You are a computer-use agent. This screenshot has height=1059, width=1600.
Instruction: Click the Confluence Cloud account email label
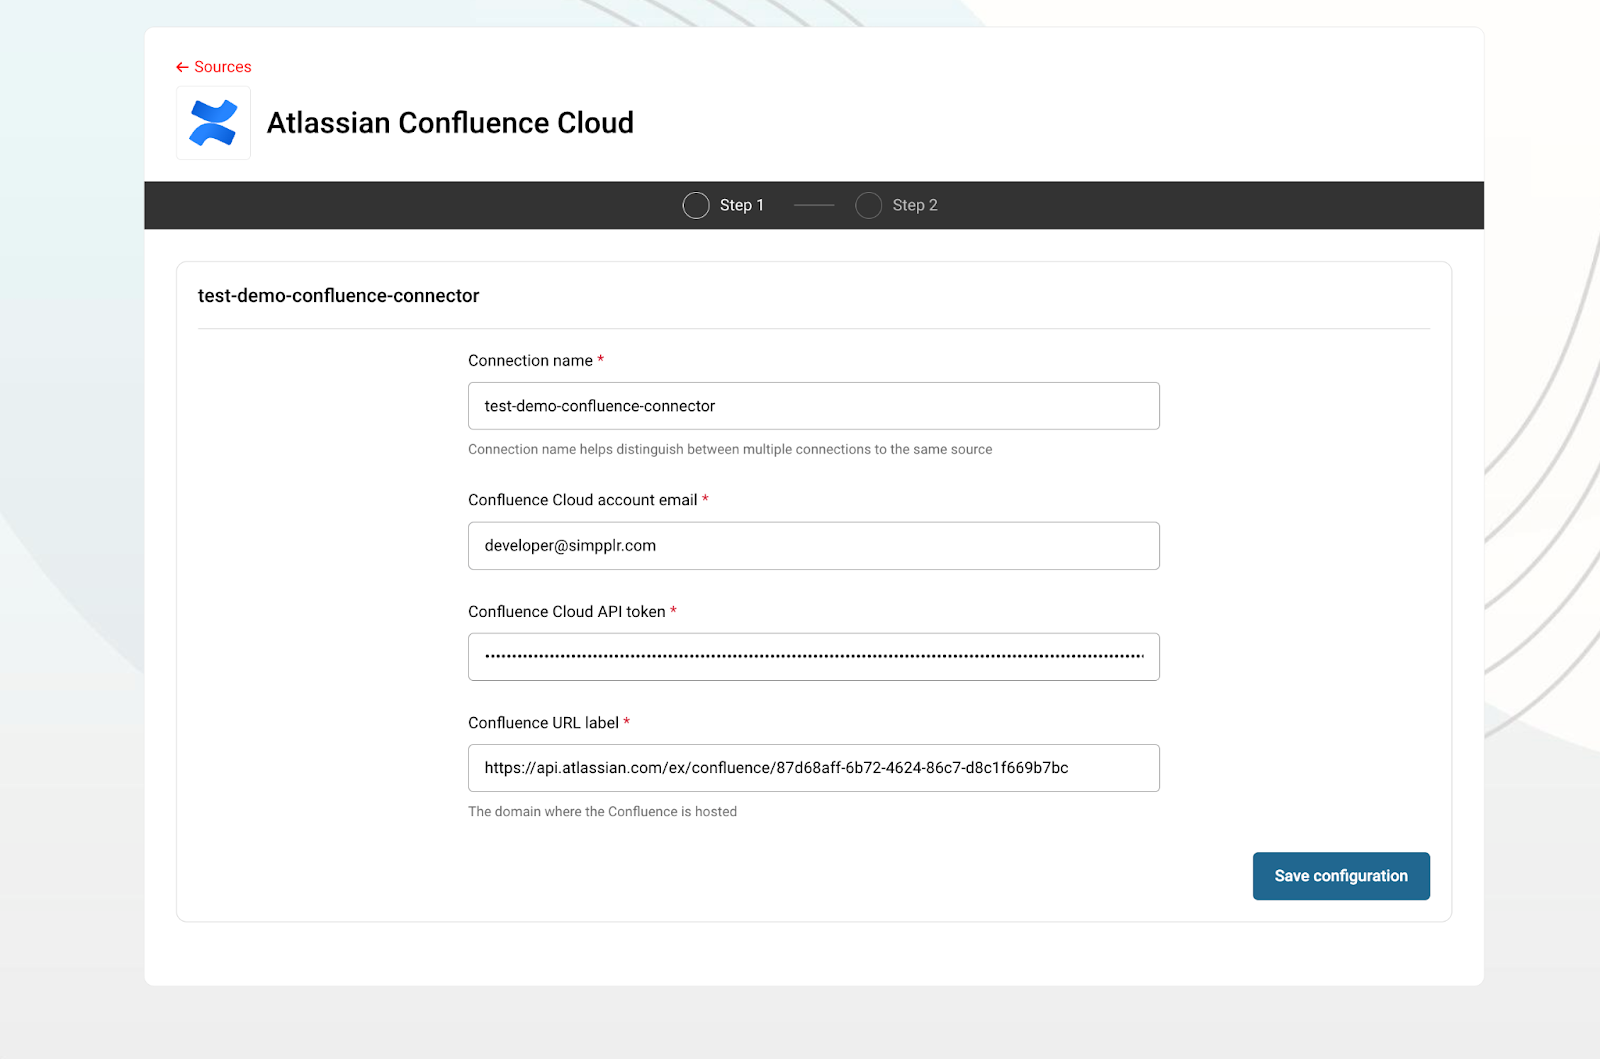click(x=582, y=500)
